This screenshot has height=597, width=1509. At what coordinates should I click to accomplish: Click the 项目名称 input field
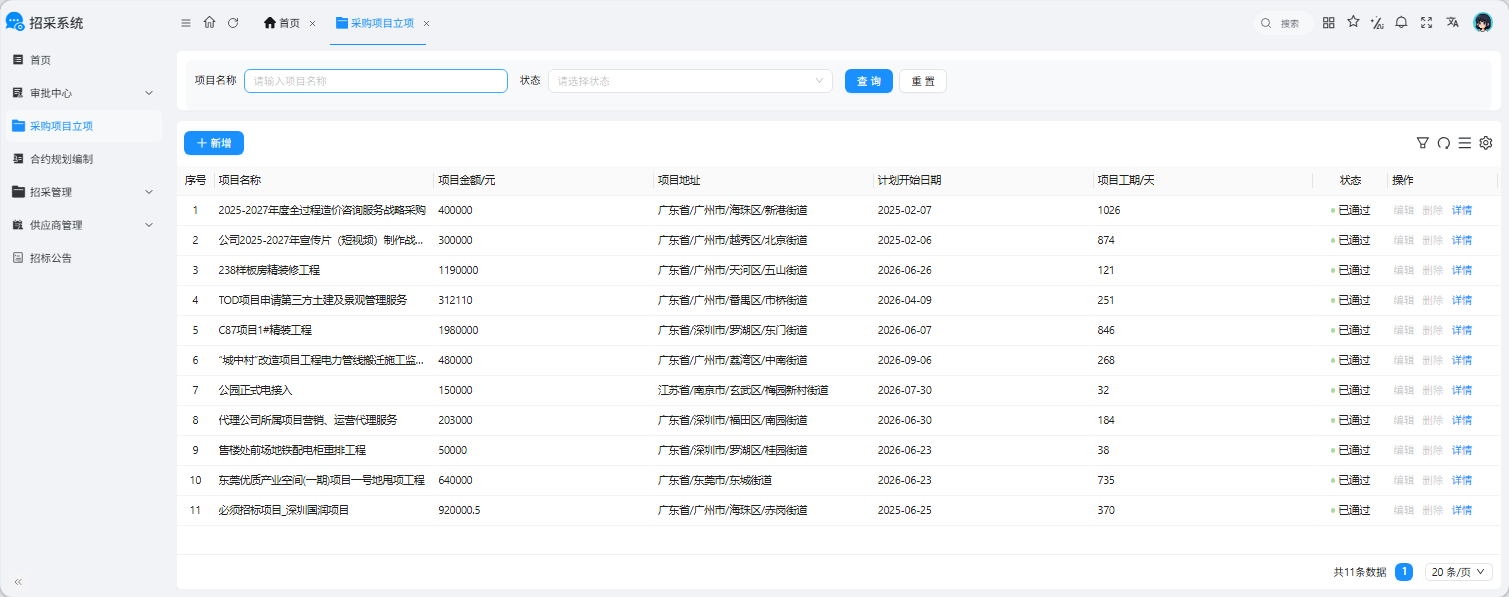click(376, 81)
